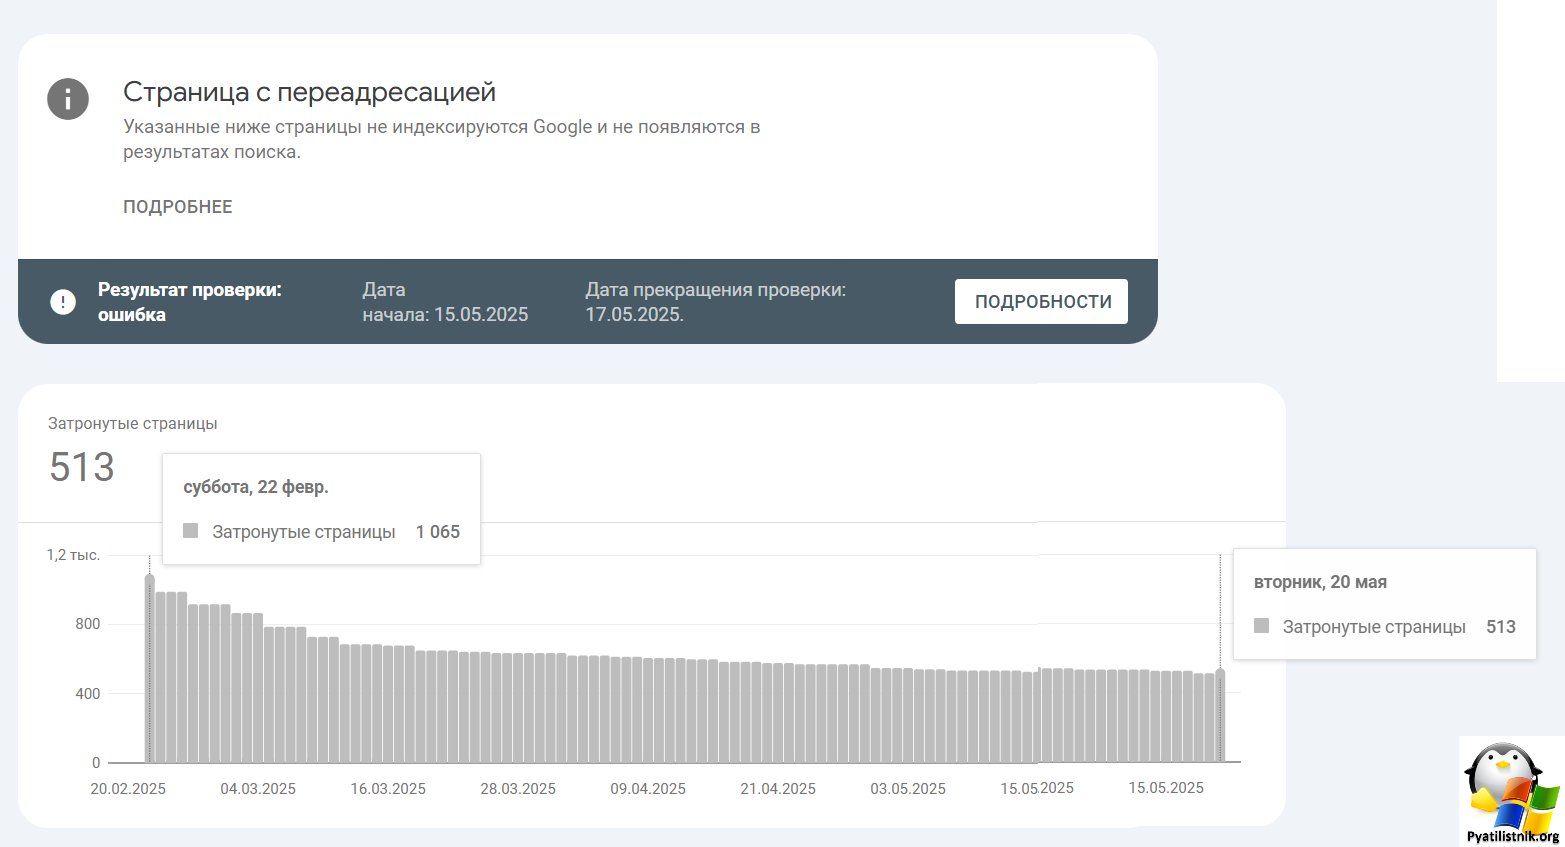Click the gray legend square in the 20 мая tooltip

click(1262, 626)
